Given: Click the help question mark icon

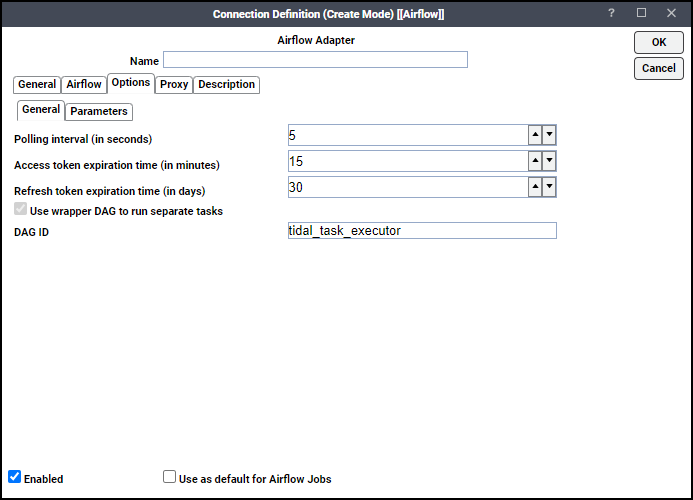Looking at the screenshot, I should pyautogui.click(x=611, y=13).
